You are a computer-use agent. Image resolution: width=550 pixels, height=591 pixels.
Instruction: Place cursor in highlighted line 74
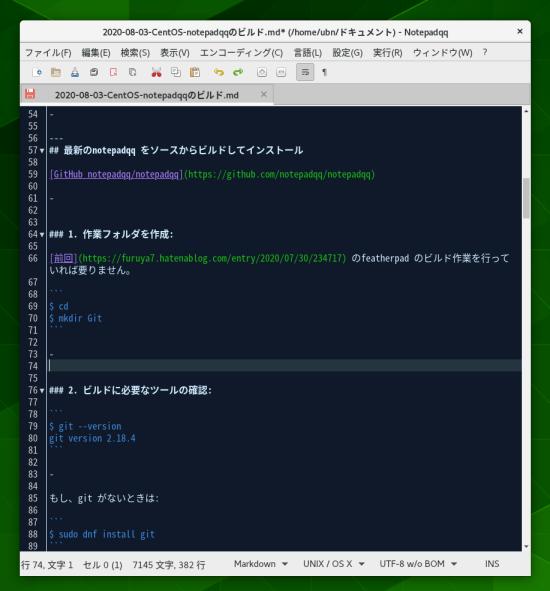click(285, 366)
